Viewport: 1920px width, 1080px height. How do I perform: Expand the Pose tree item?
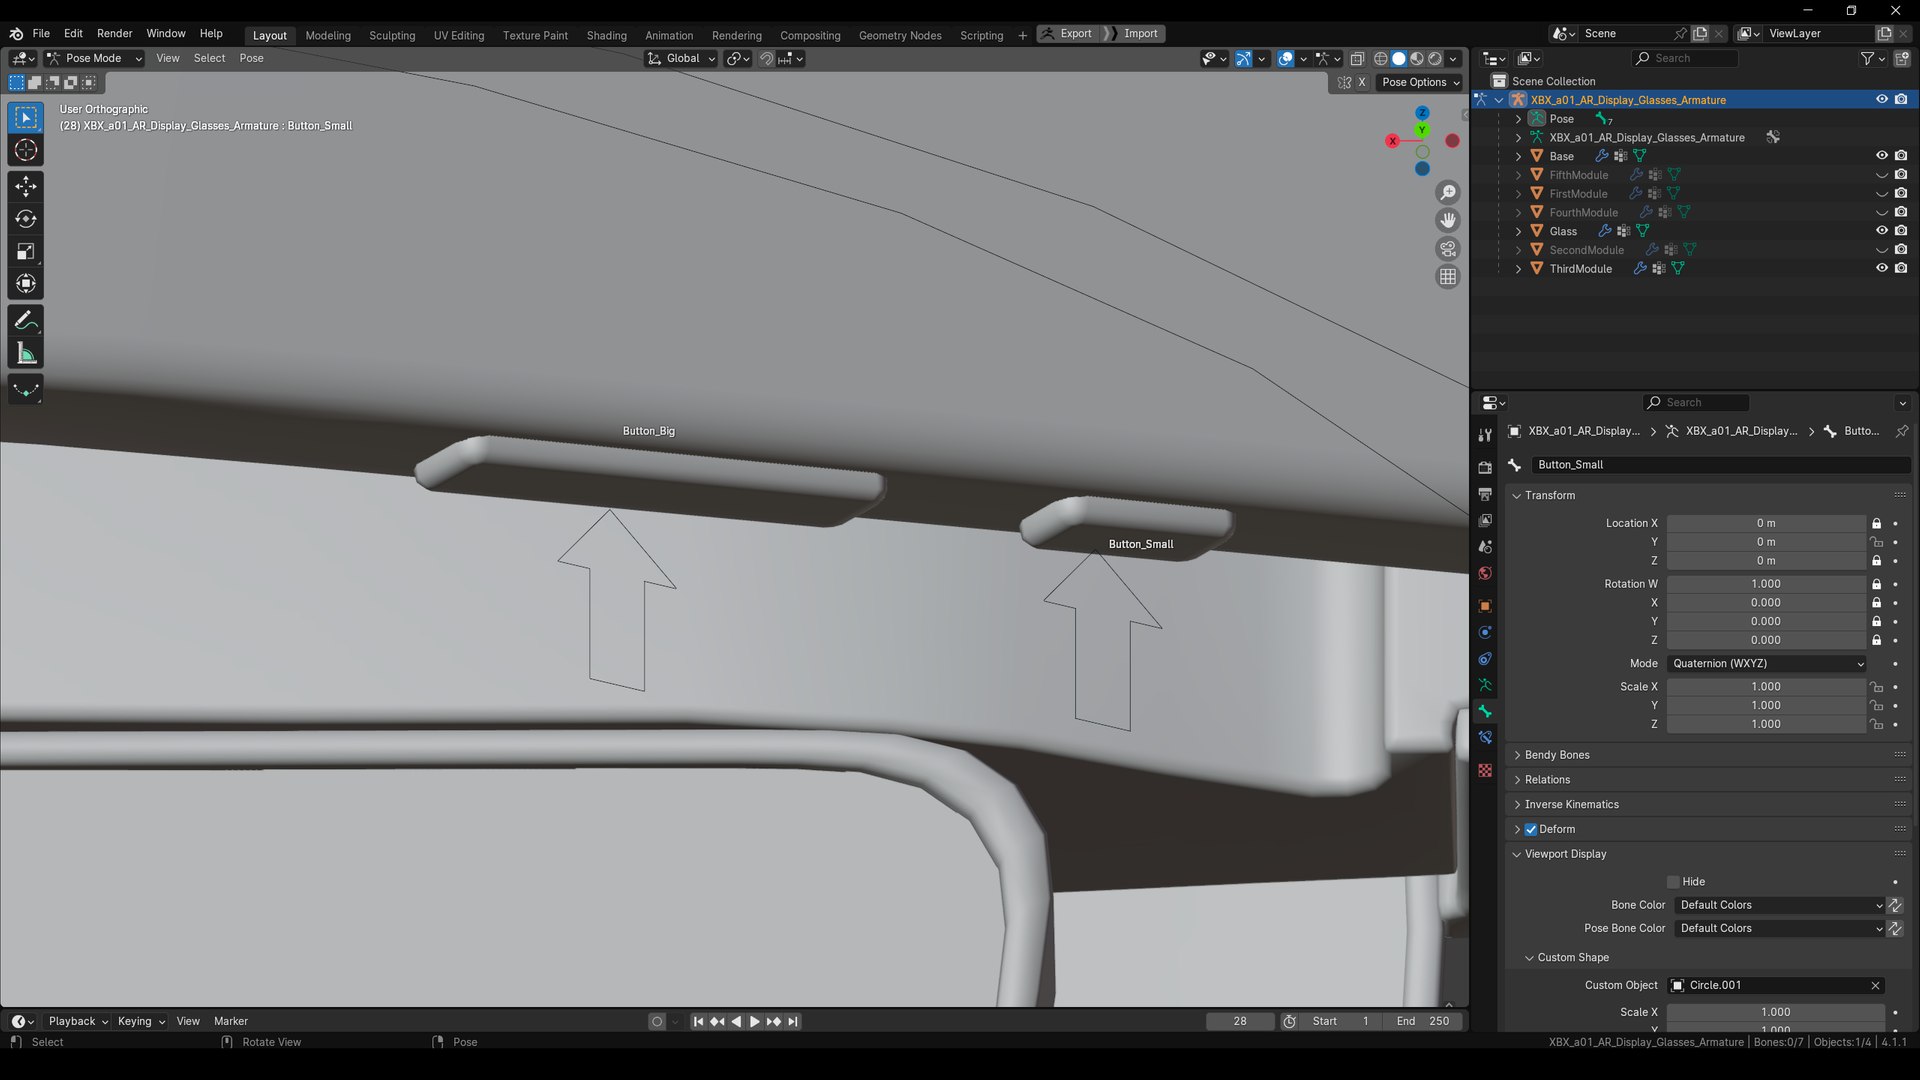1518,119
